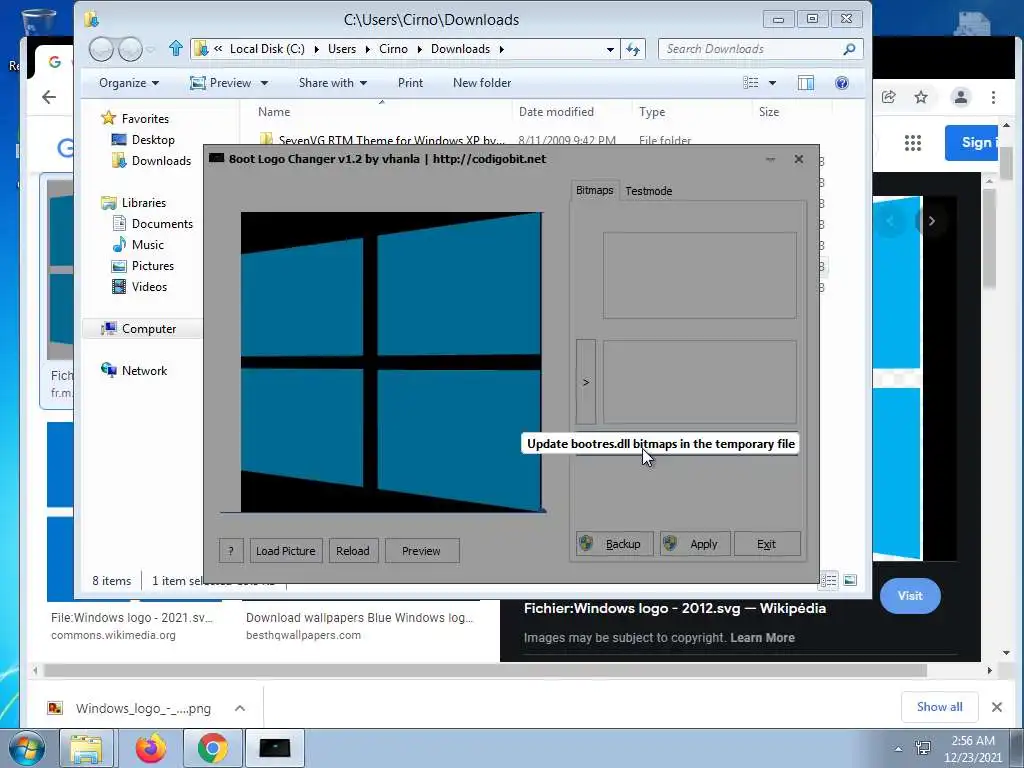
Task: Click the upper empty bitmap box
Action: [699, 275]
